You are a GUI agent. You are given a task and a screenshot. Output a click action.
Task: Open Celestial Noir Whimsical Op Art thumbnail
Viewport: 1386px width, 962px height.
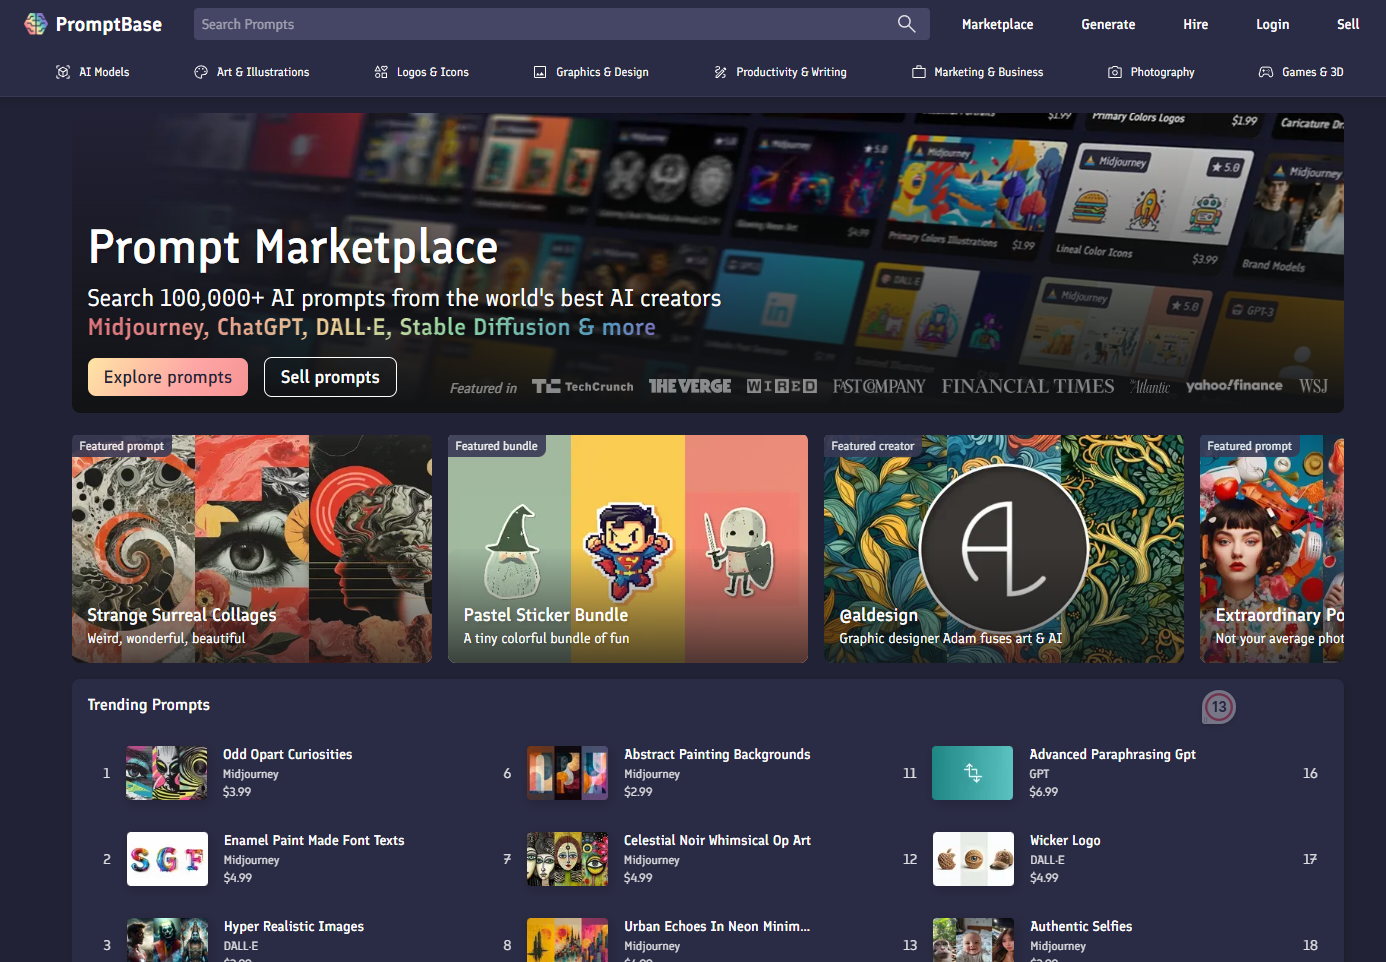[x=568, y=859]
